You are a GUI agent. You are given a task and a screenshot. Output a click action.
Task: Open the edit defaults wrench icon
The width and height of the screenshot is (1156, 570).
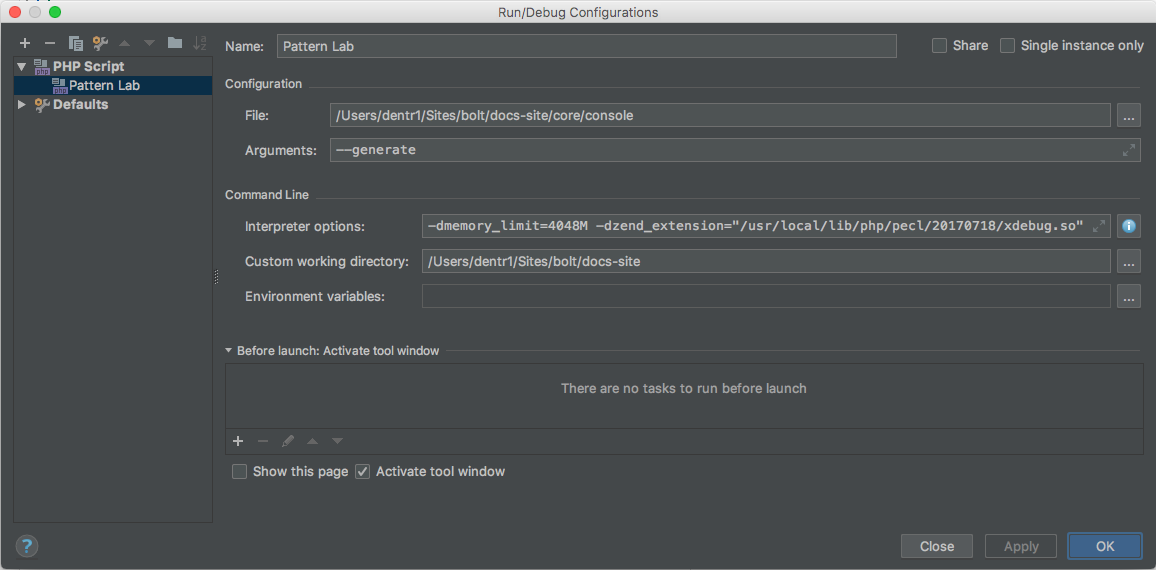pyautogui.click(x=100, y=43)
